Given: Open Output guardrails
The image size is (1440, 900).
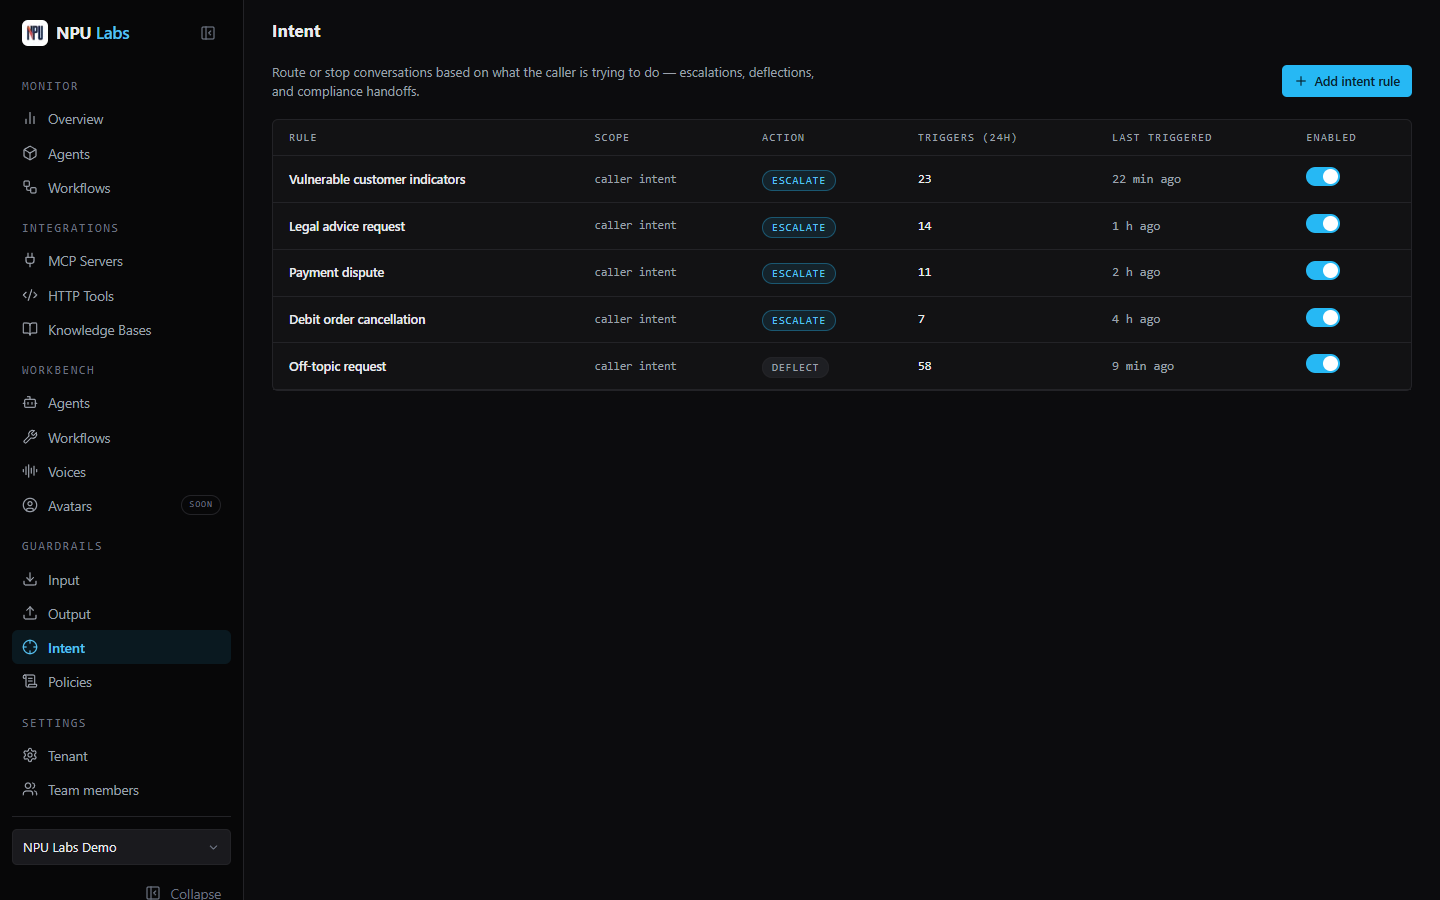Looking at the screenshot, I should 121,614.
